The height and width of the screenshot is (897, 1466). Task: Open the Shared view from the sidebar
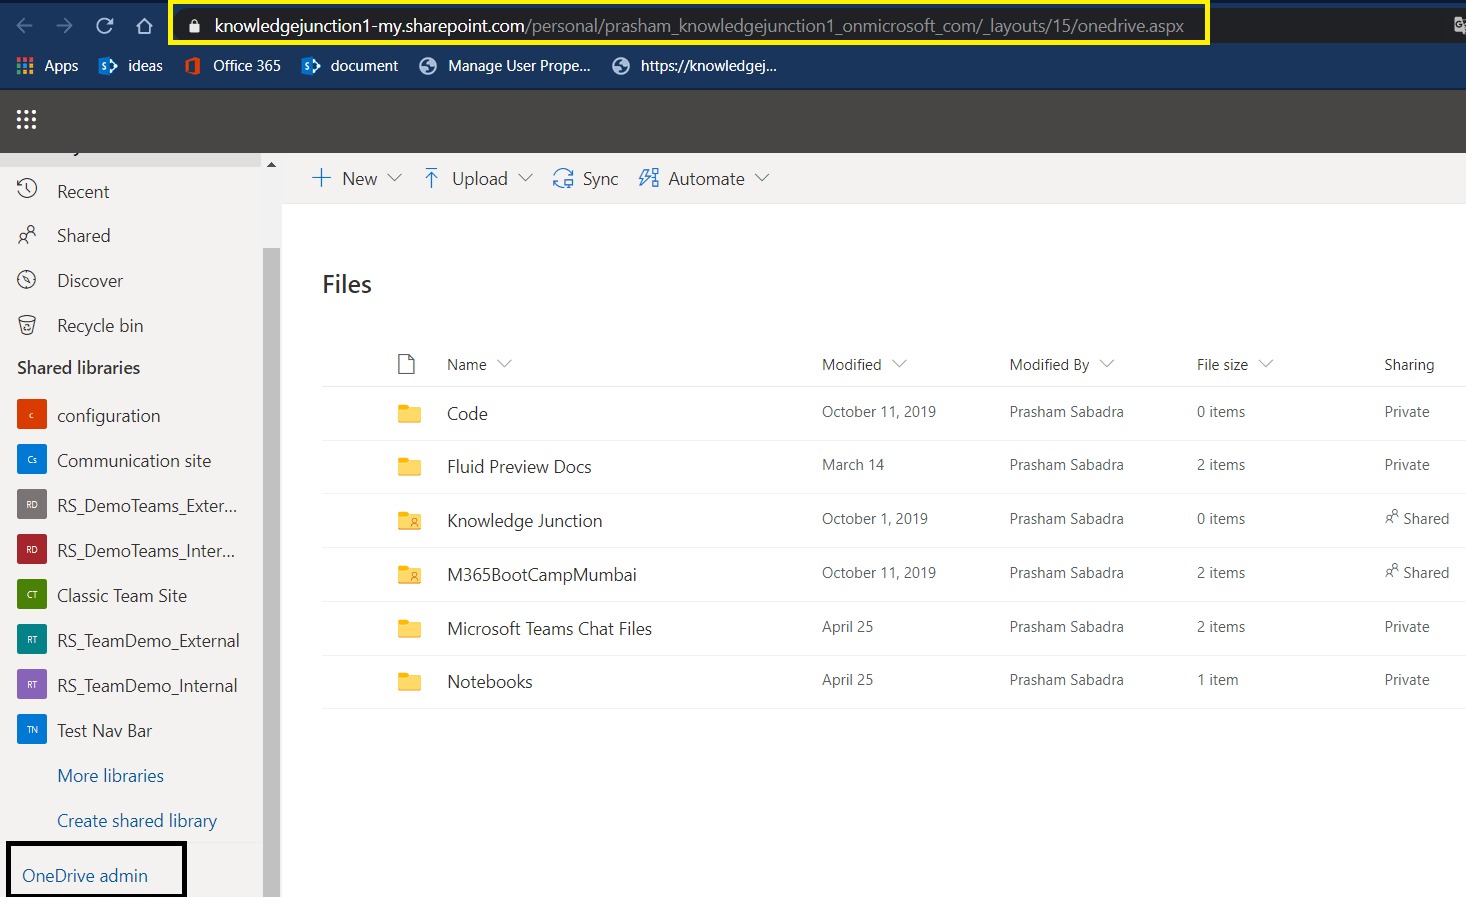click(85, 235)
